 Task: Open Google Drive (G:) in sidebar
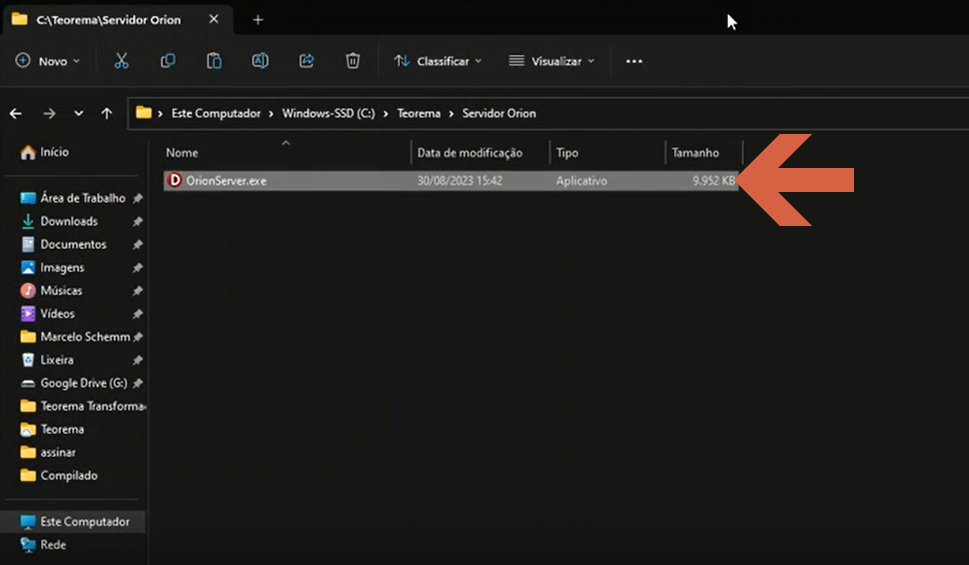pos(74,383)
